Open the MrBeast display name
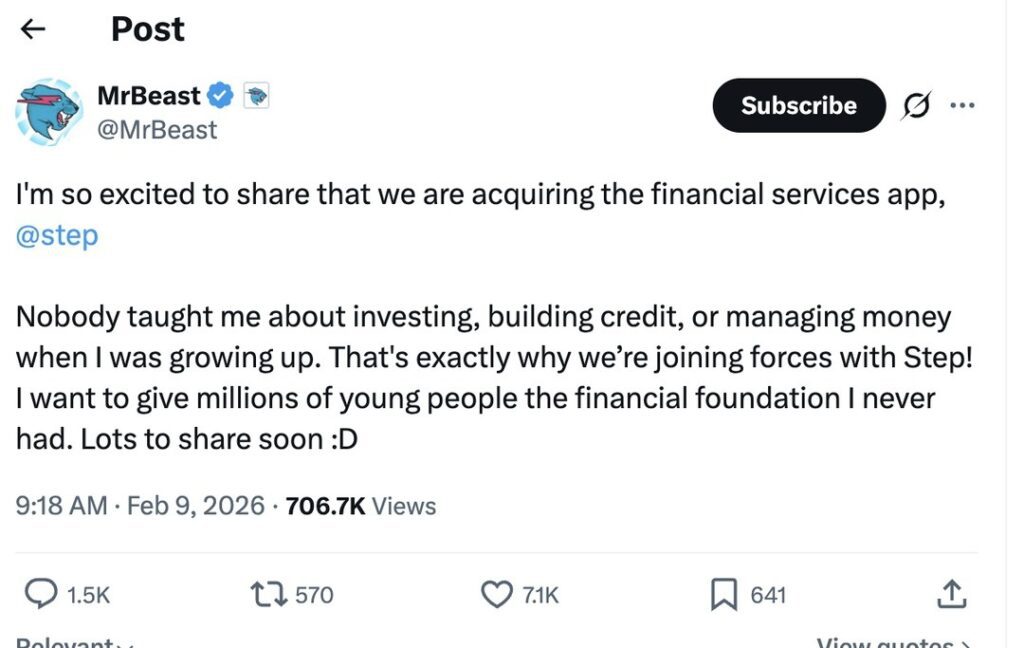 [148, 96]
